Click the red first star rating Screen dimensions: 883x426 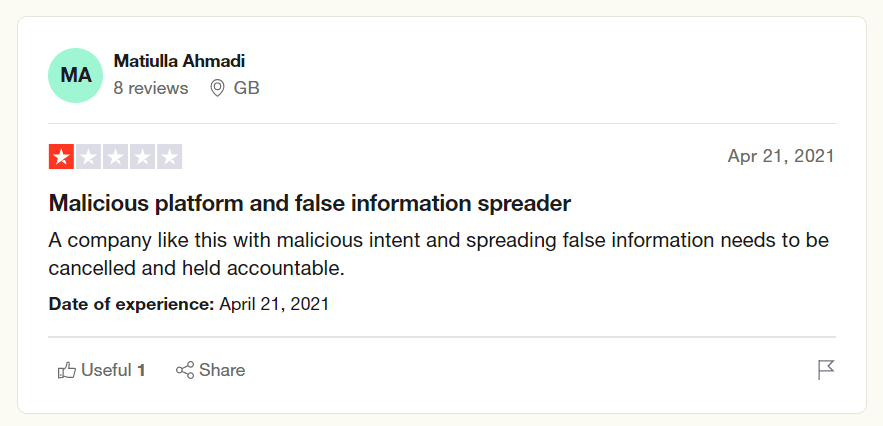[61, 157]
